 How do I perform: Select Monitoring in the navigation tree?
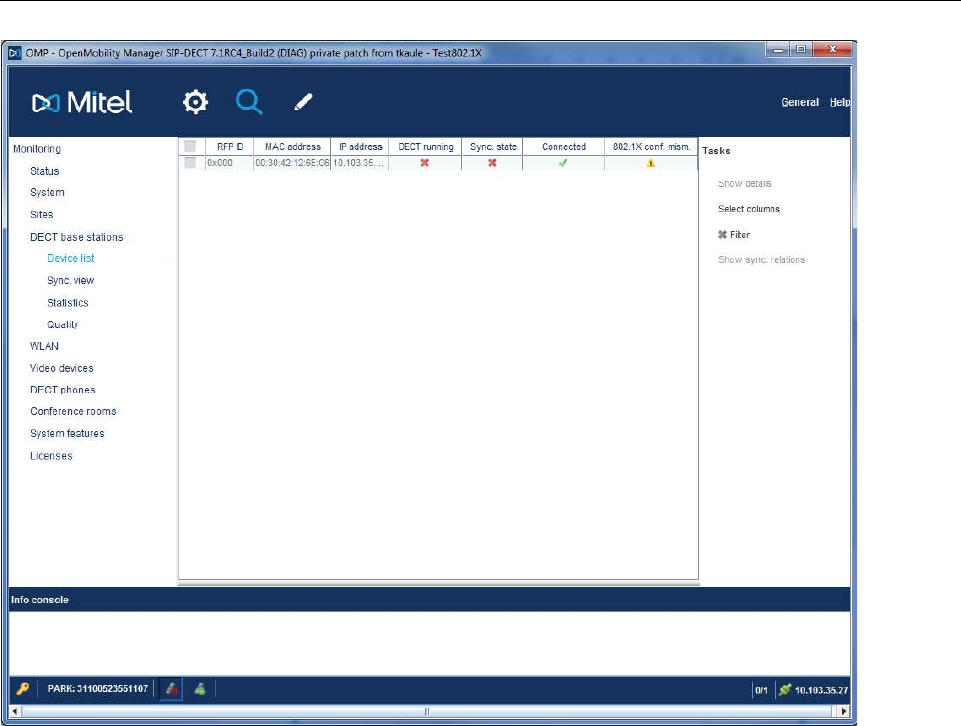(37, 149)
